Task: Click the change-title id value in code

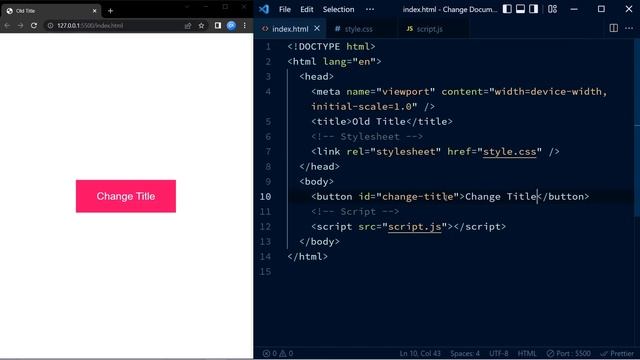Action: click(418, 197)
